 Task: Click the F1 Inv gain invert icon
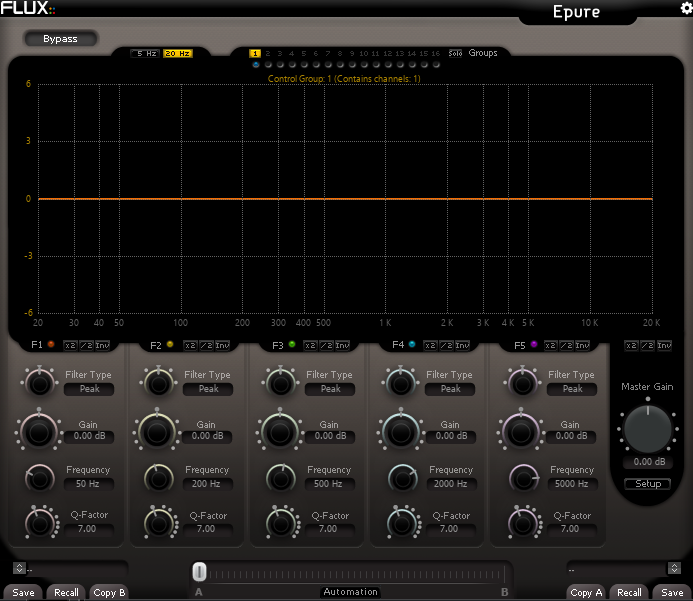[102, 345]
